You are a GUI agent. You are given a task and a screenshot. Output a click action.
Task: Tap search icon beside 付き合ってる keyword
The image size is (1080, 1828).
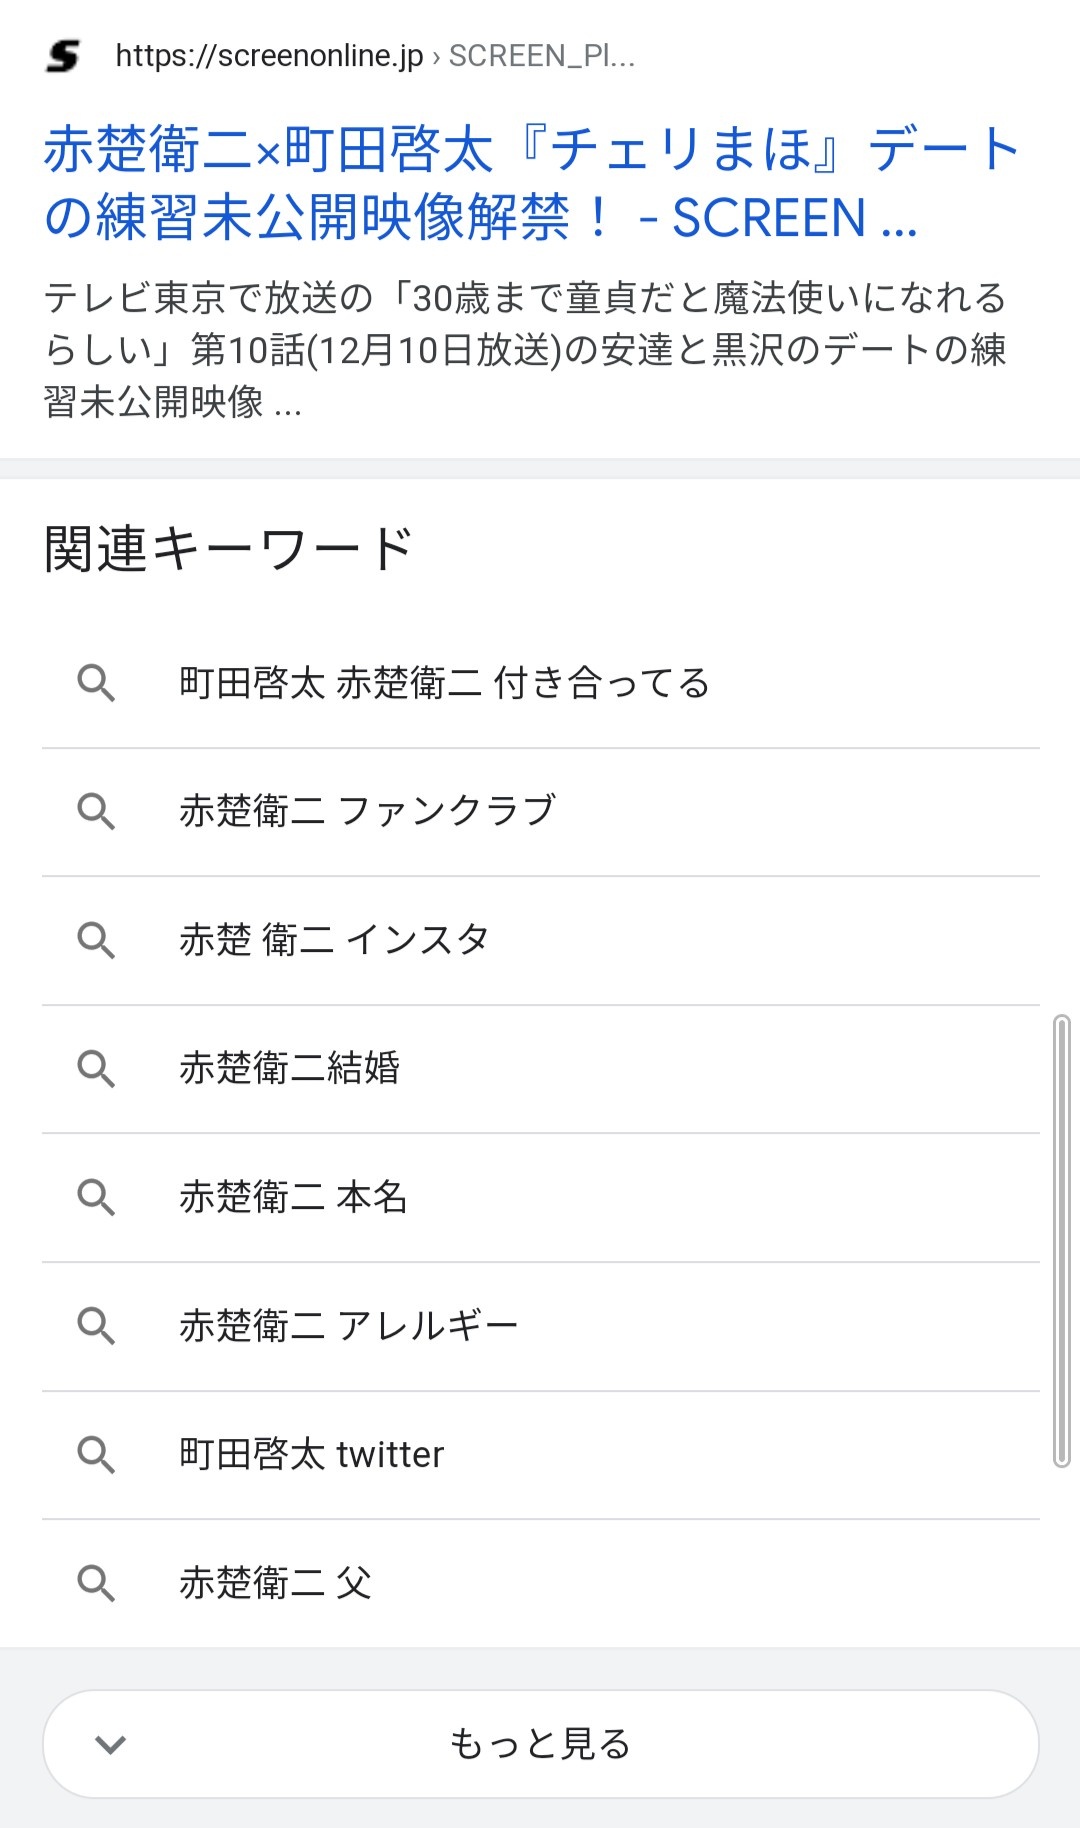(x=96, y=683)
